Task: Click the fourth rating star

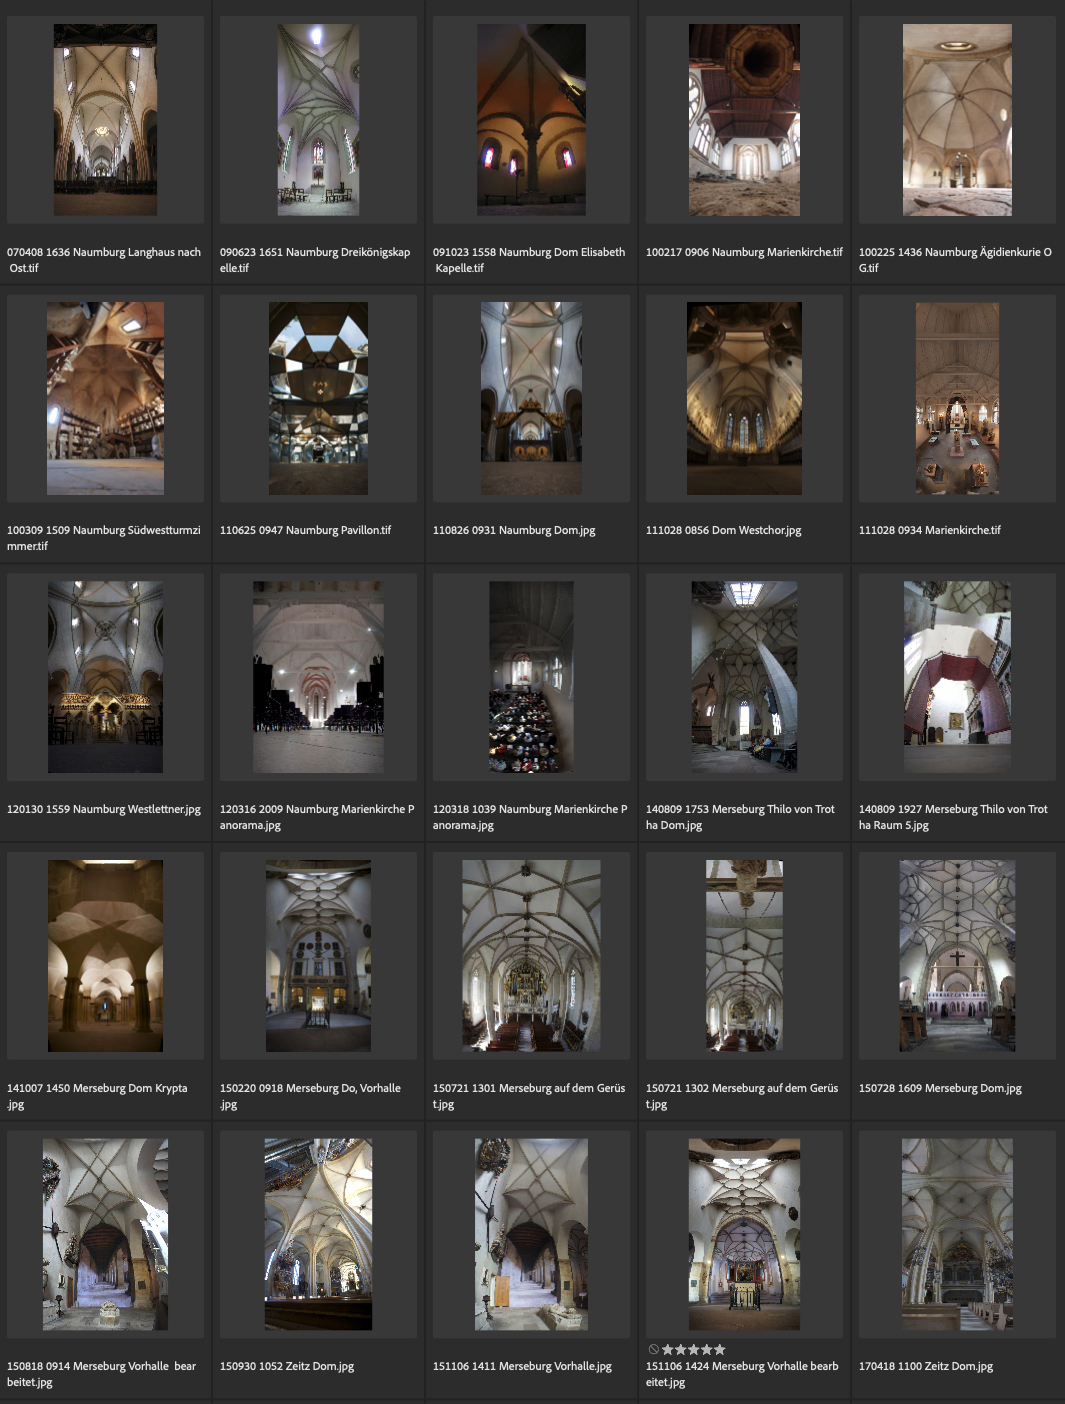Action: click(x=707, y=1350)
